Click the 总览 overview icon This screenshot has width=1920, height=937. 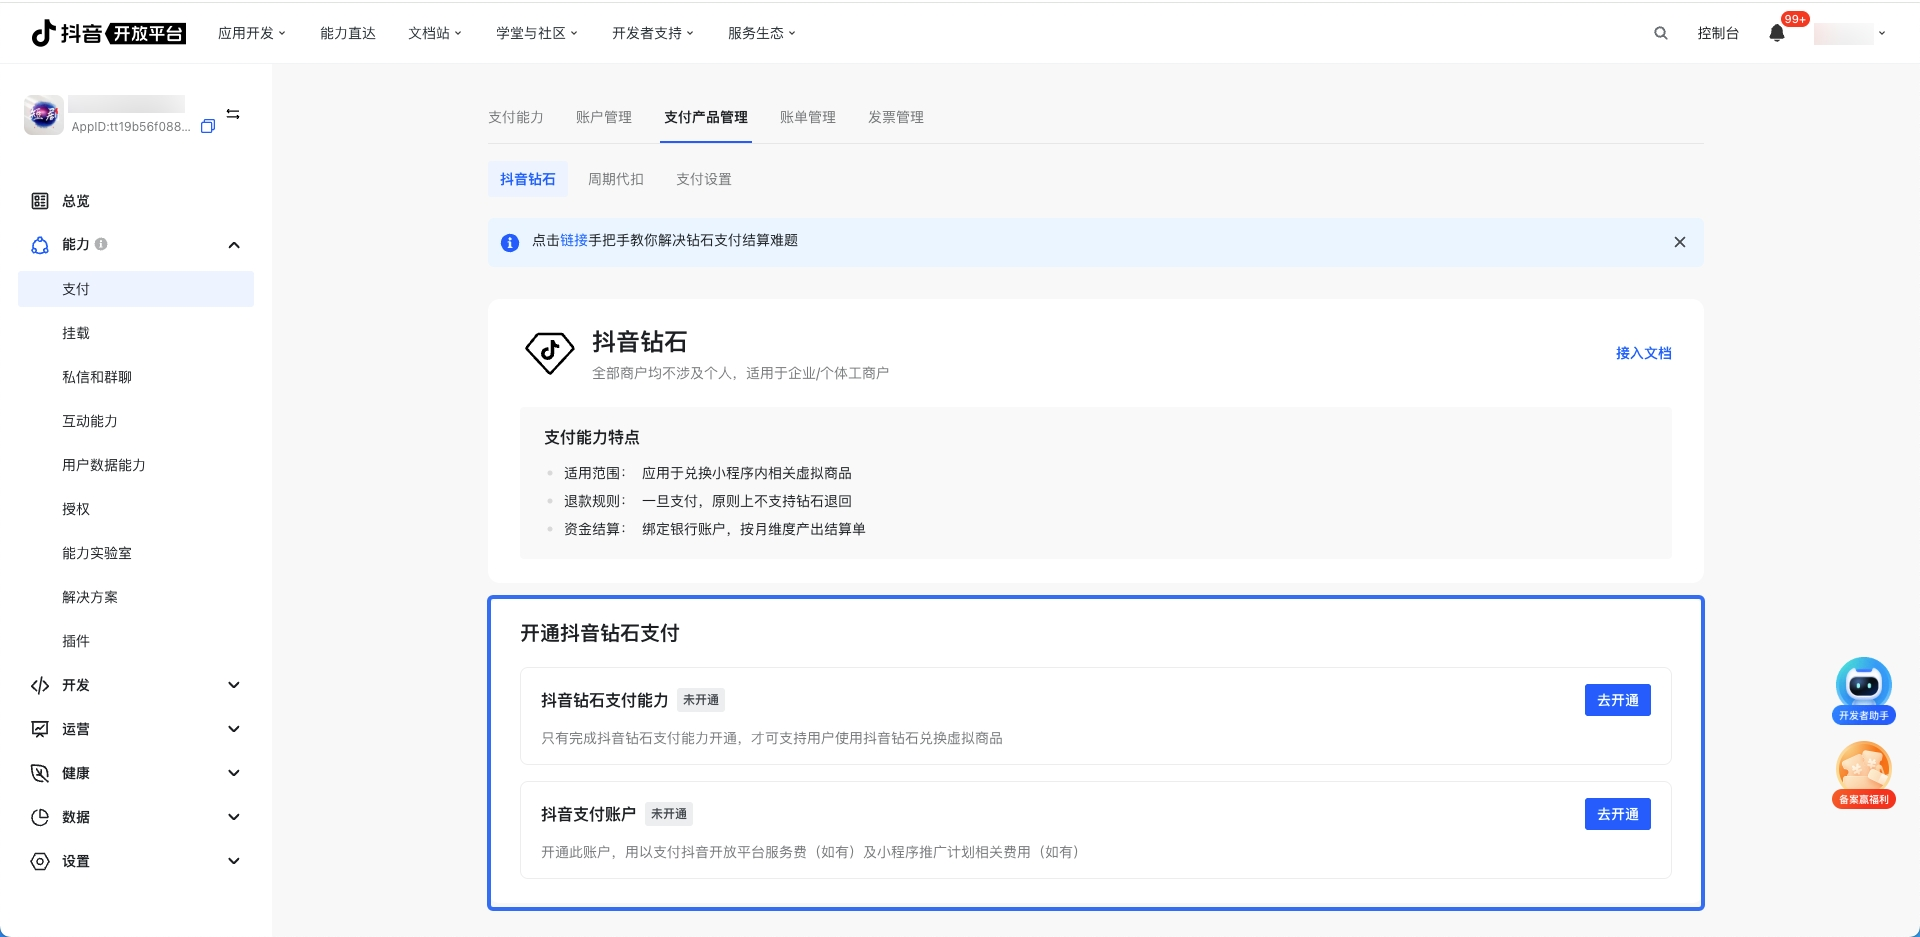click(x=40, y=201)
